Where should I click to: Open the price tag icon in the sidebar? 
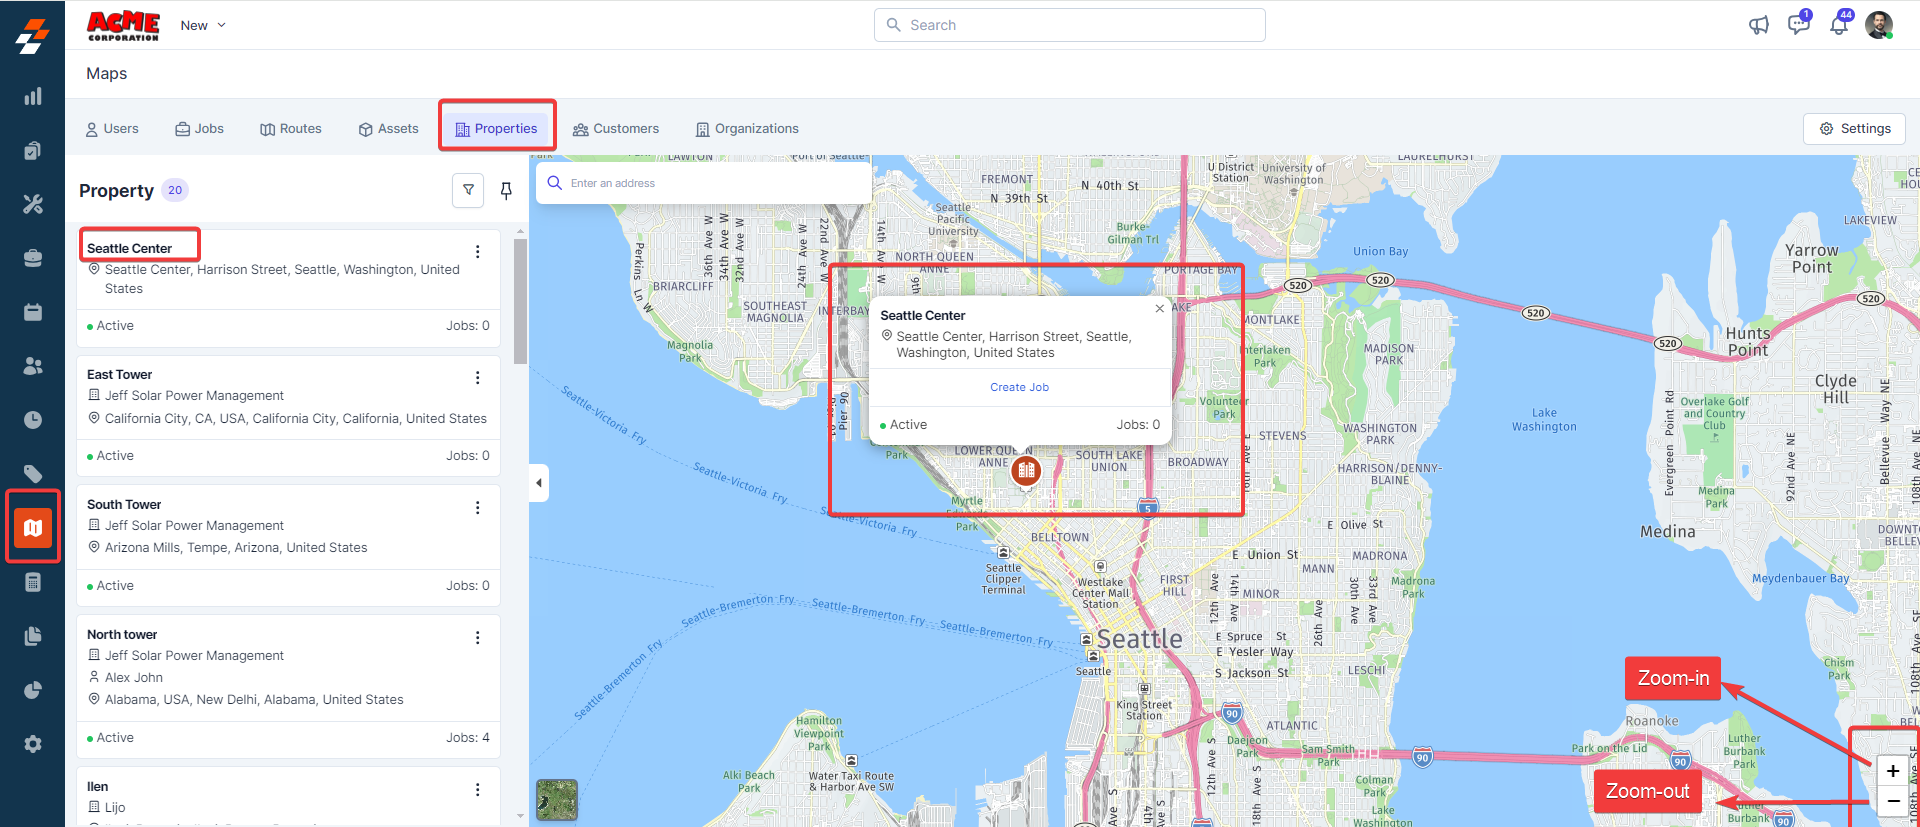[x=33, y=474]
